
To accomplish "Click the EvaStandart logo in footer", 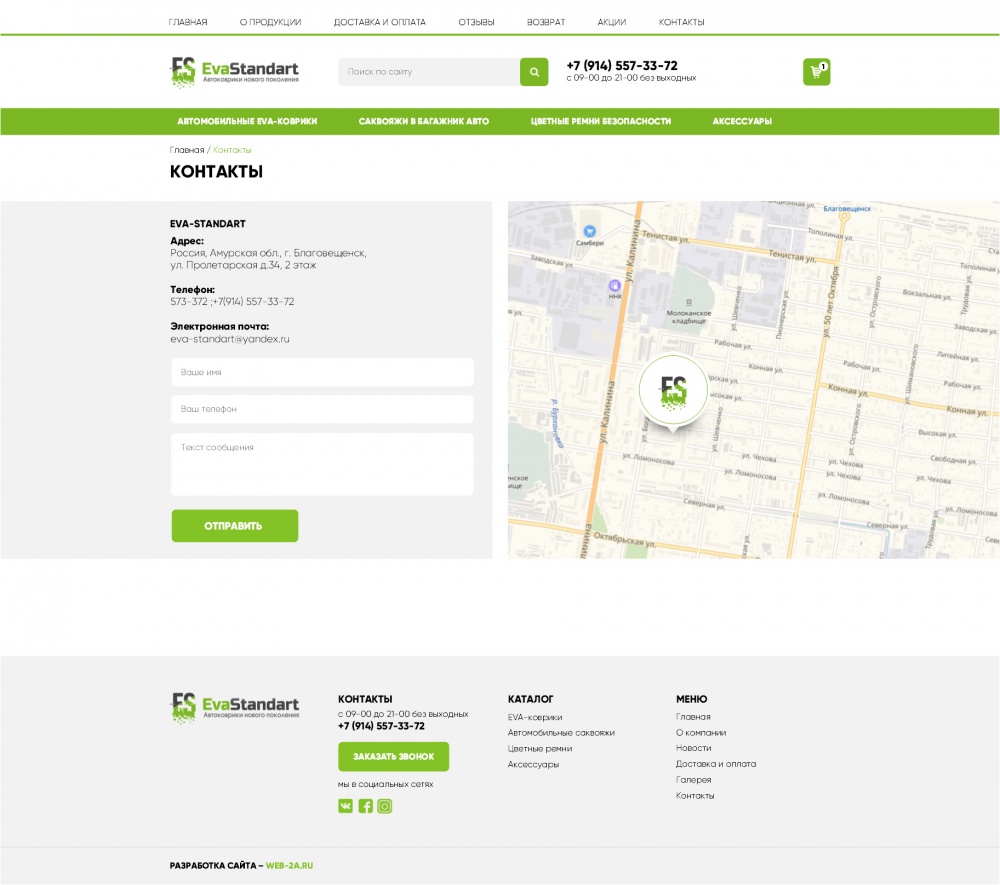I will coord(234,706).
